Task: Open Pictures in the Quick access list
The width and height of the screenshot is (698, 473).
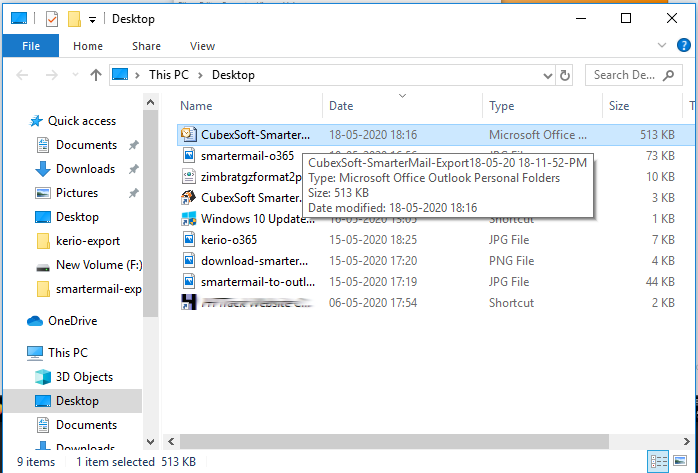Action: click(x=77, y=193)
